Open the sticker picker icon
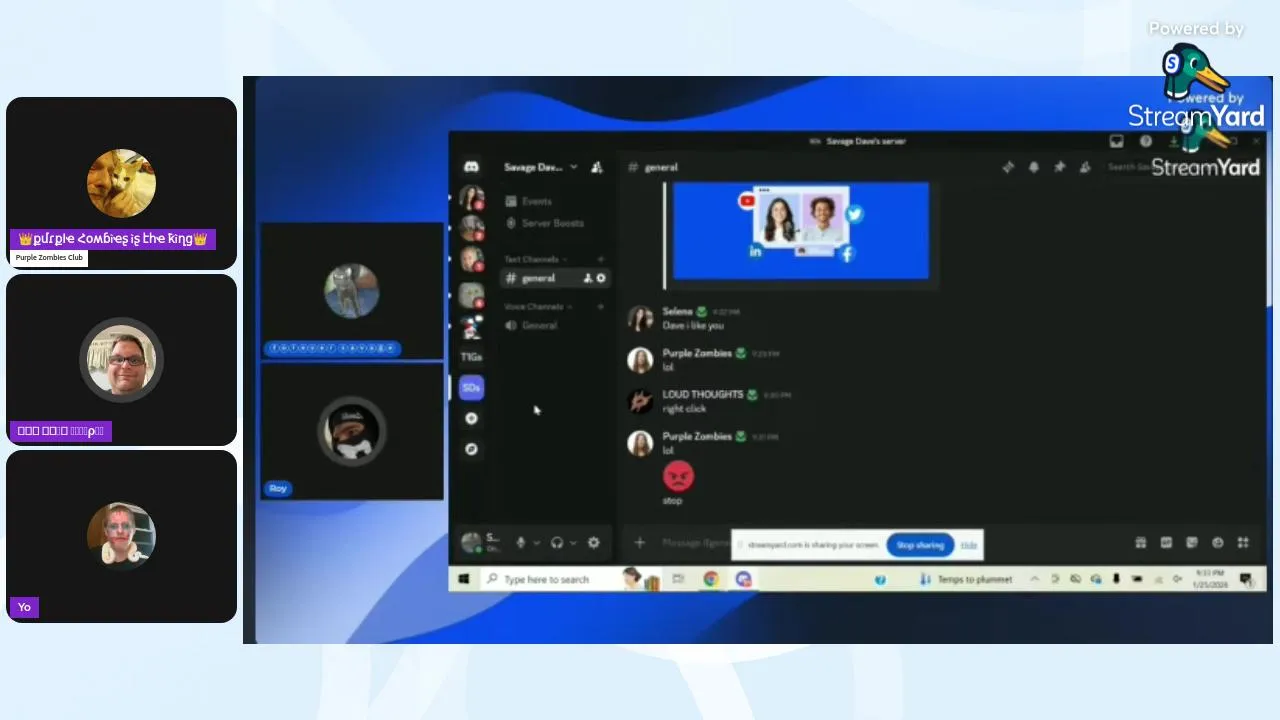The width and height of the screenshot is (1280, 720). 1192,542
